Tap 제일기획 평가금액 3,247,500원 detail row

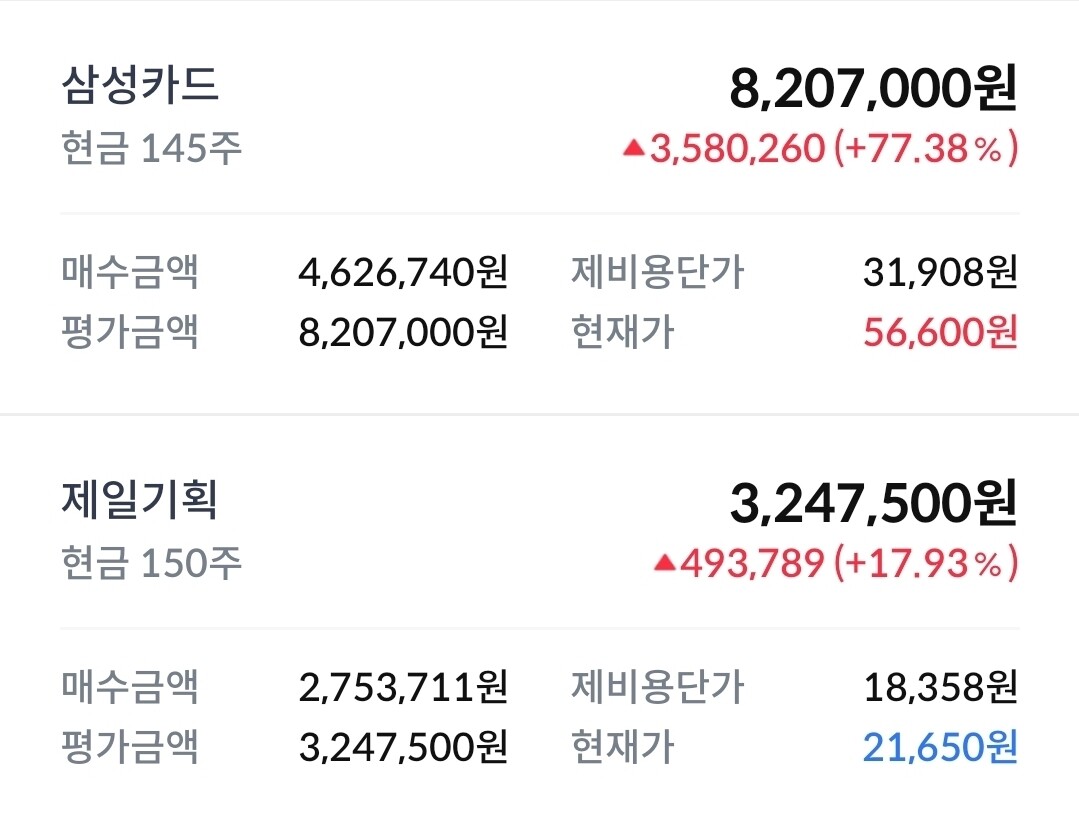pyautogui.click(x=403, y=746)
